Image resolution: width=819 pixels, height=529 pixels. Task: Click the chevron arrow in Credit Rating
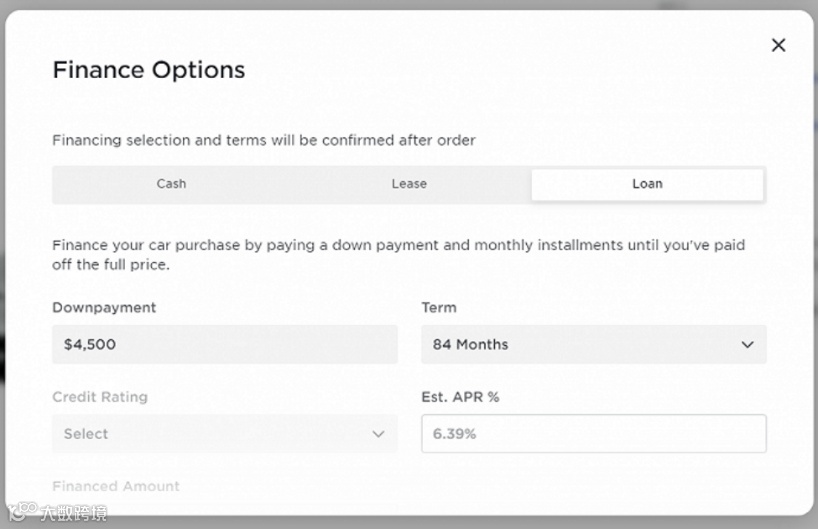(x=378, y=434)
